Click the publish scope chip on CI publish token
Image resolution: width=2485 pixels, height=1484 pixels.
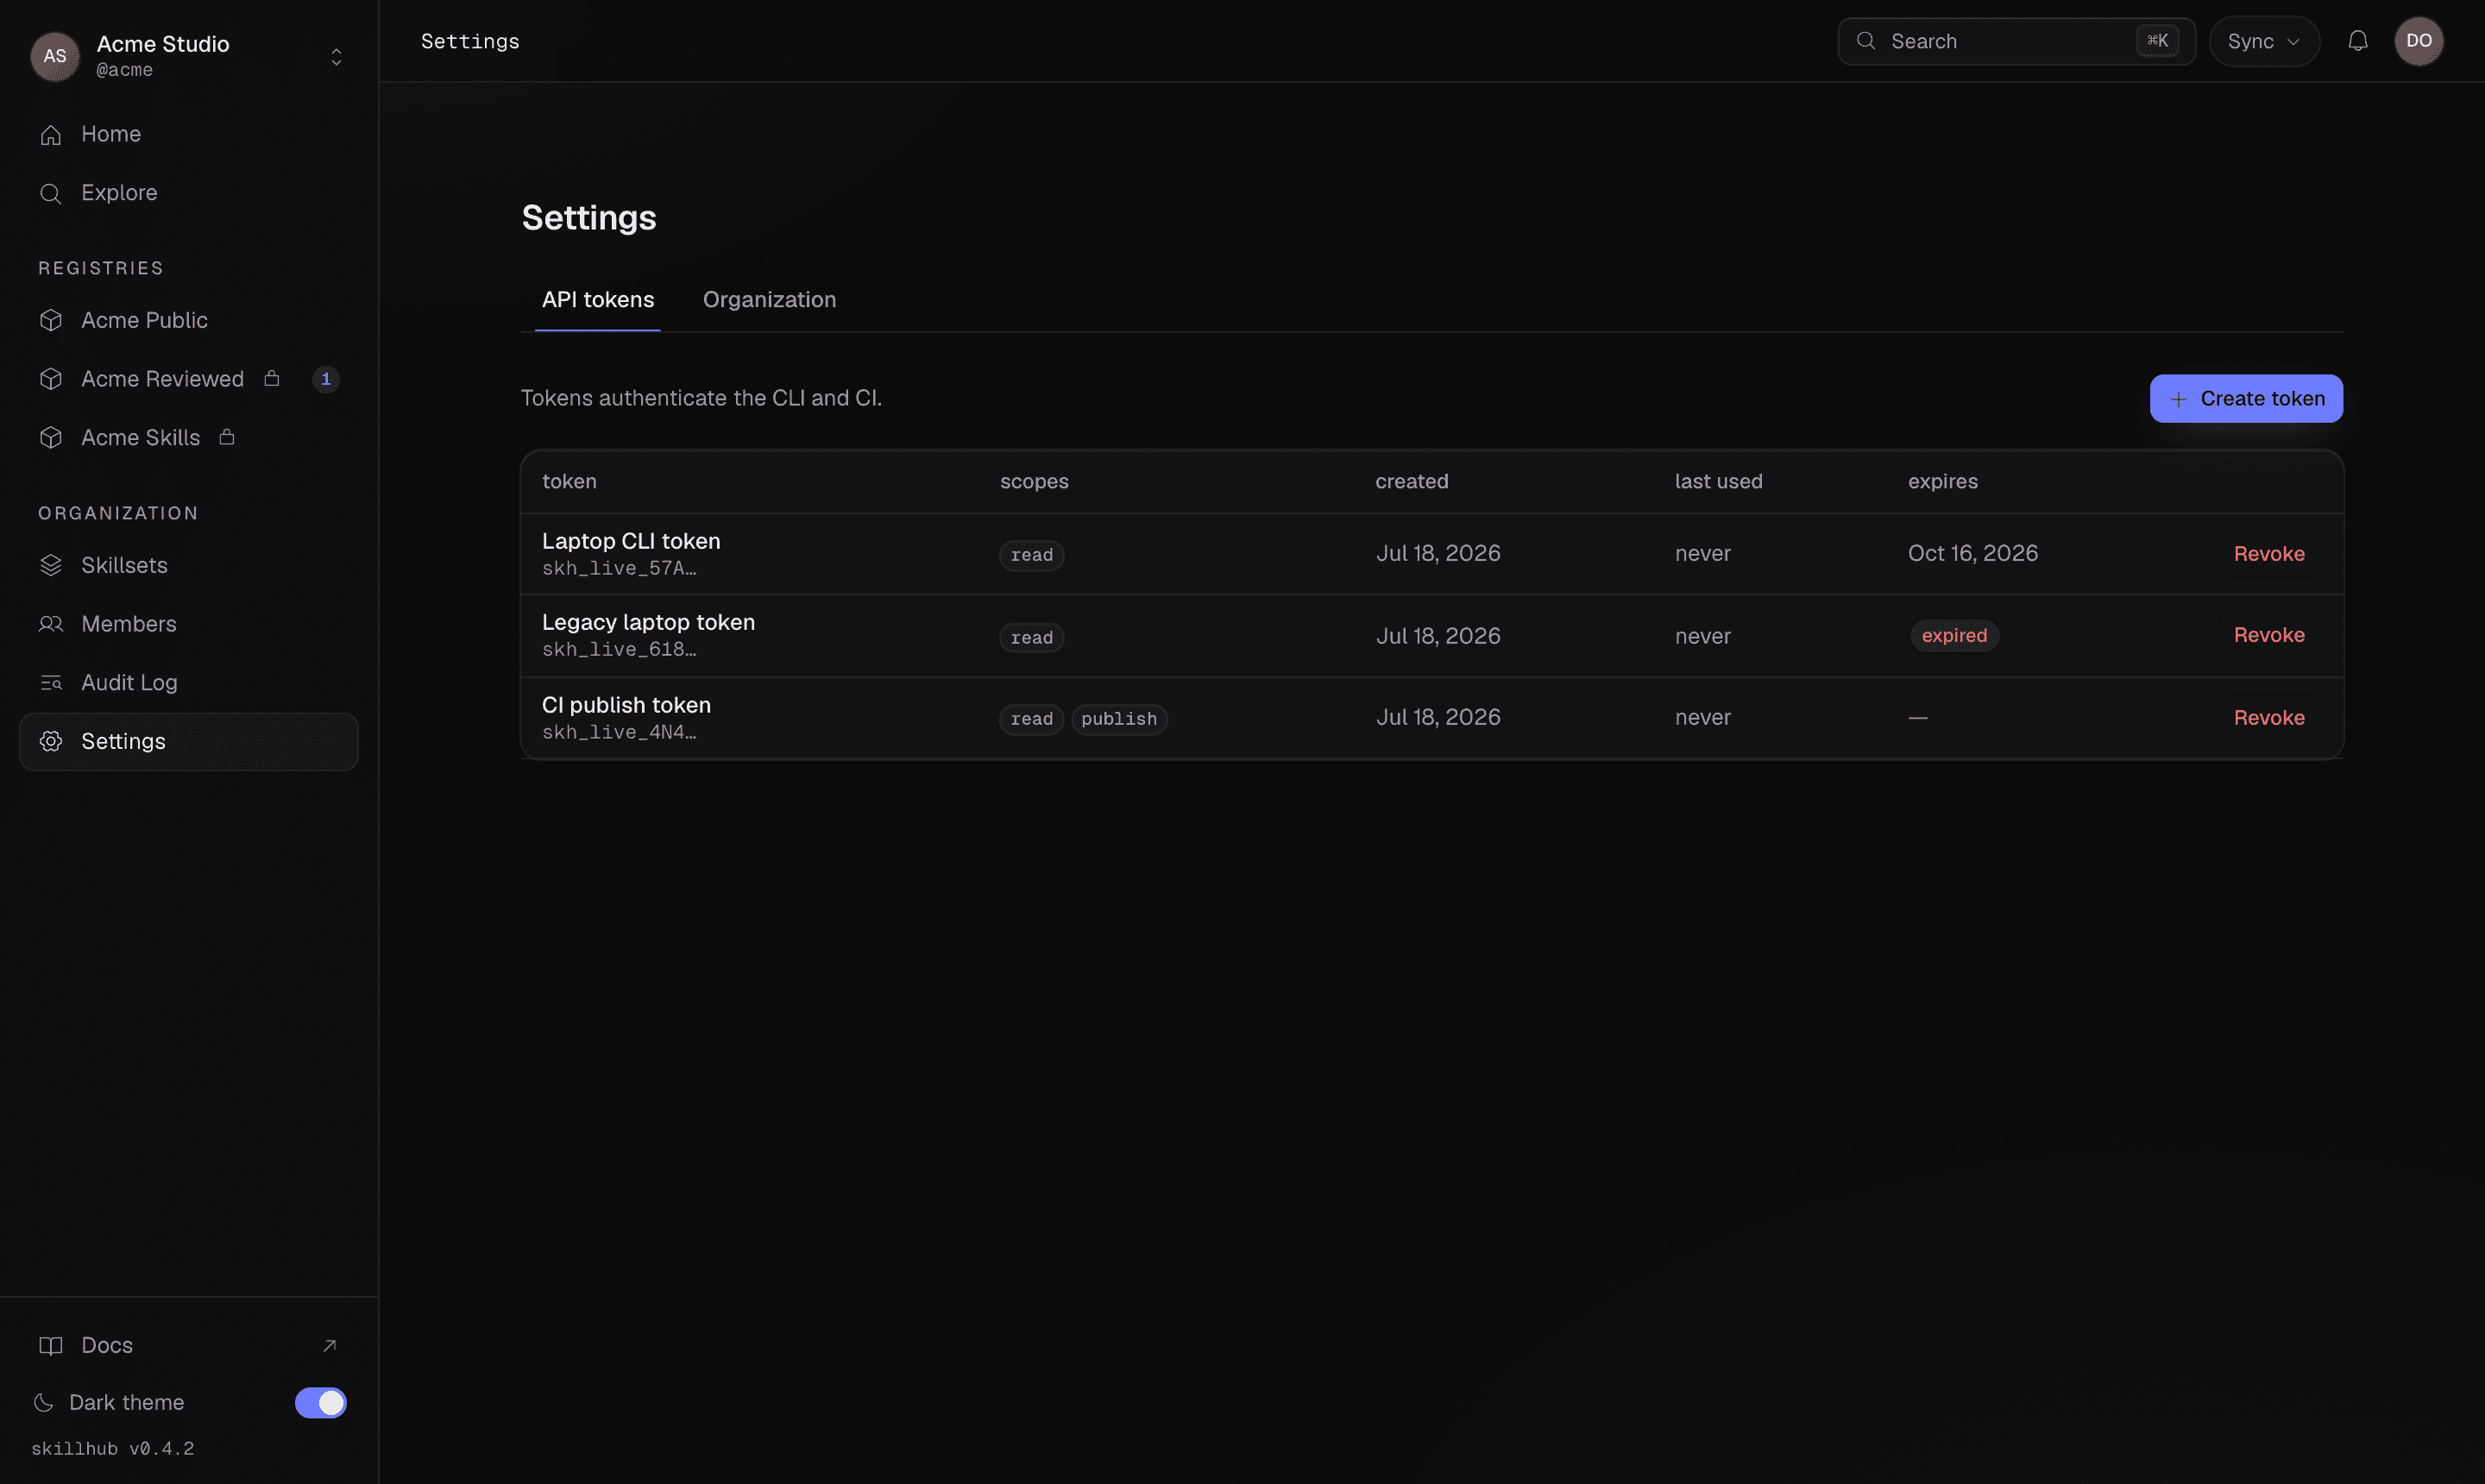click(1119, 719)
